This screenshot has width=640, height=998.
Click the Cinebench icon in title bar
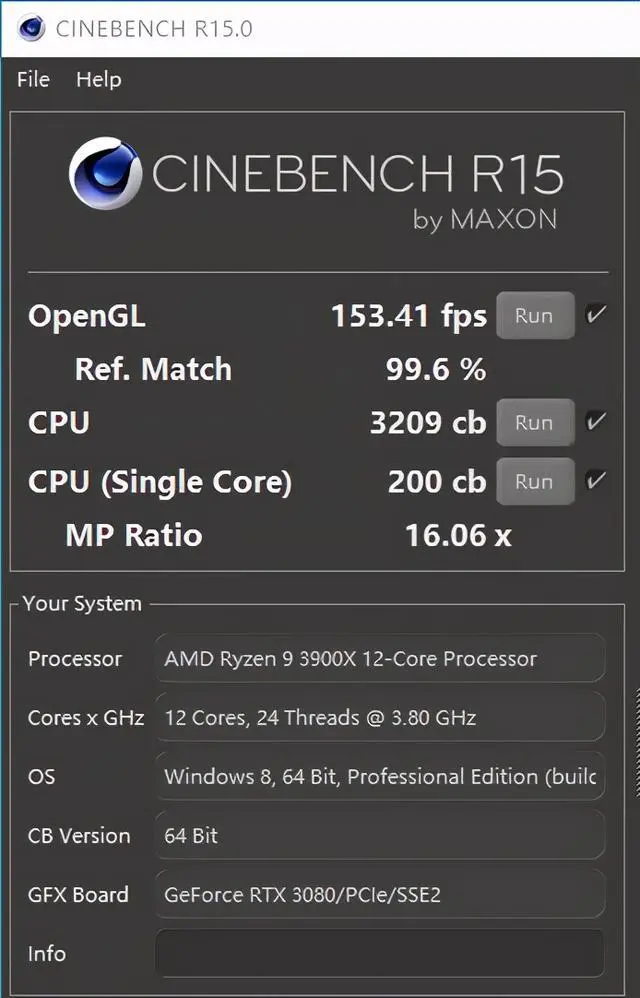click(x=31, y=28)
